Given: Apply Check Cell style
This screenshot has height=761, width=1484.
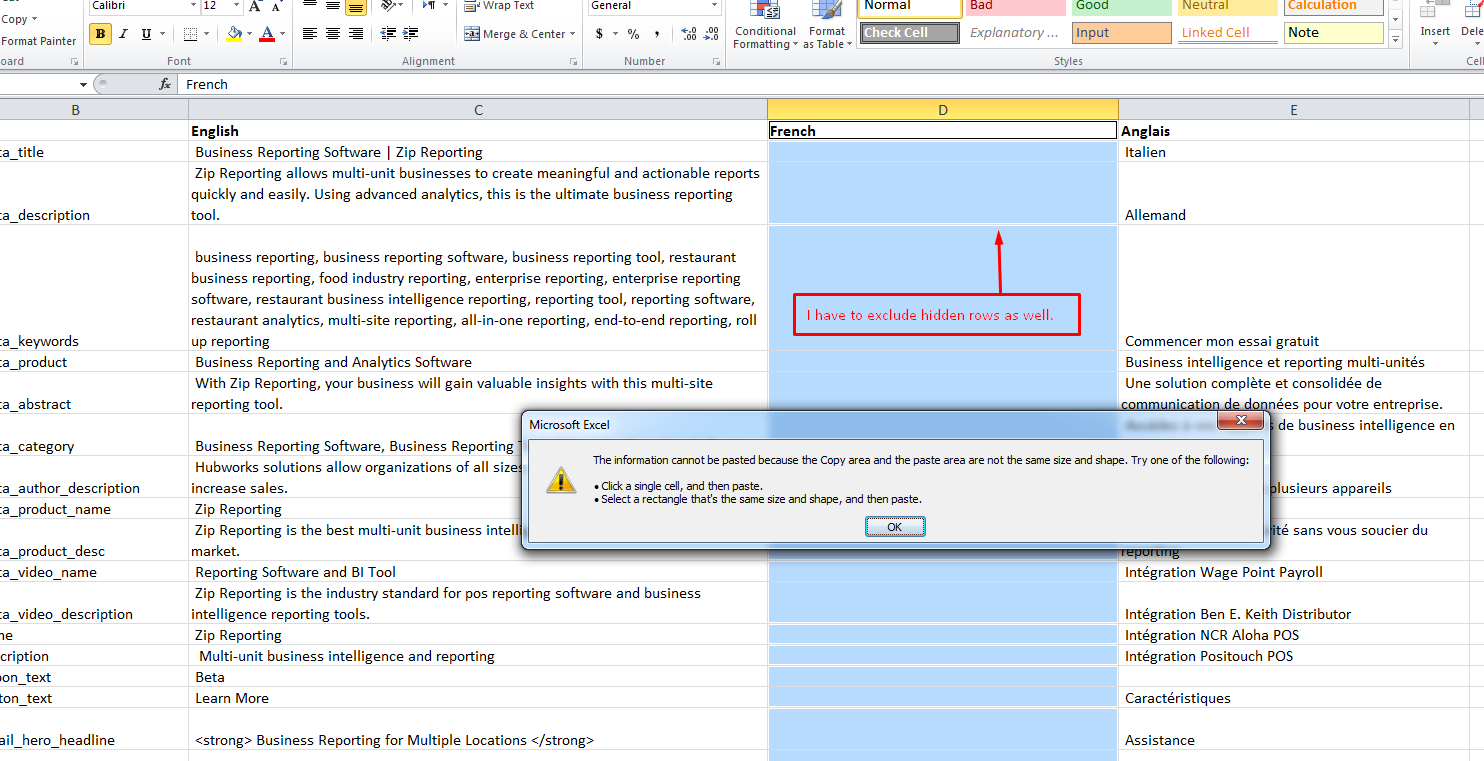Looking at the screenshot, I should [x=910, y=33].
